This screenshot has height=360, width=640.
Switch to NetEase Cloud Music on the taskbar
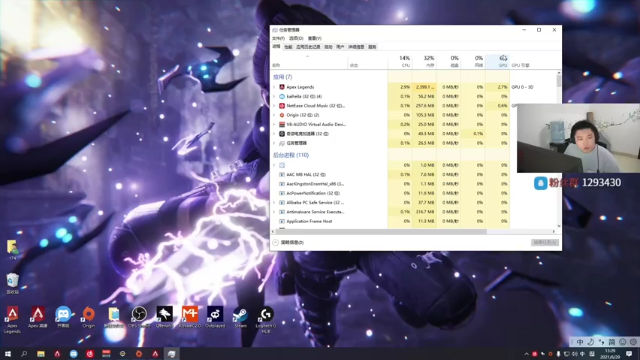point(90,353)
